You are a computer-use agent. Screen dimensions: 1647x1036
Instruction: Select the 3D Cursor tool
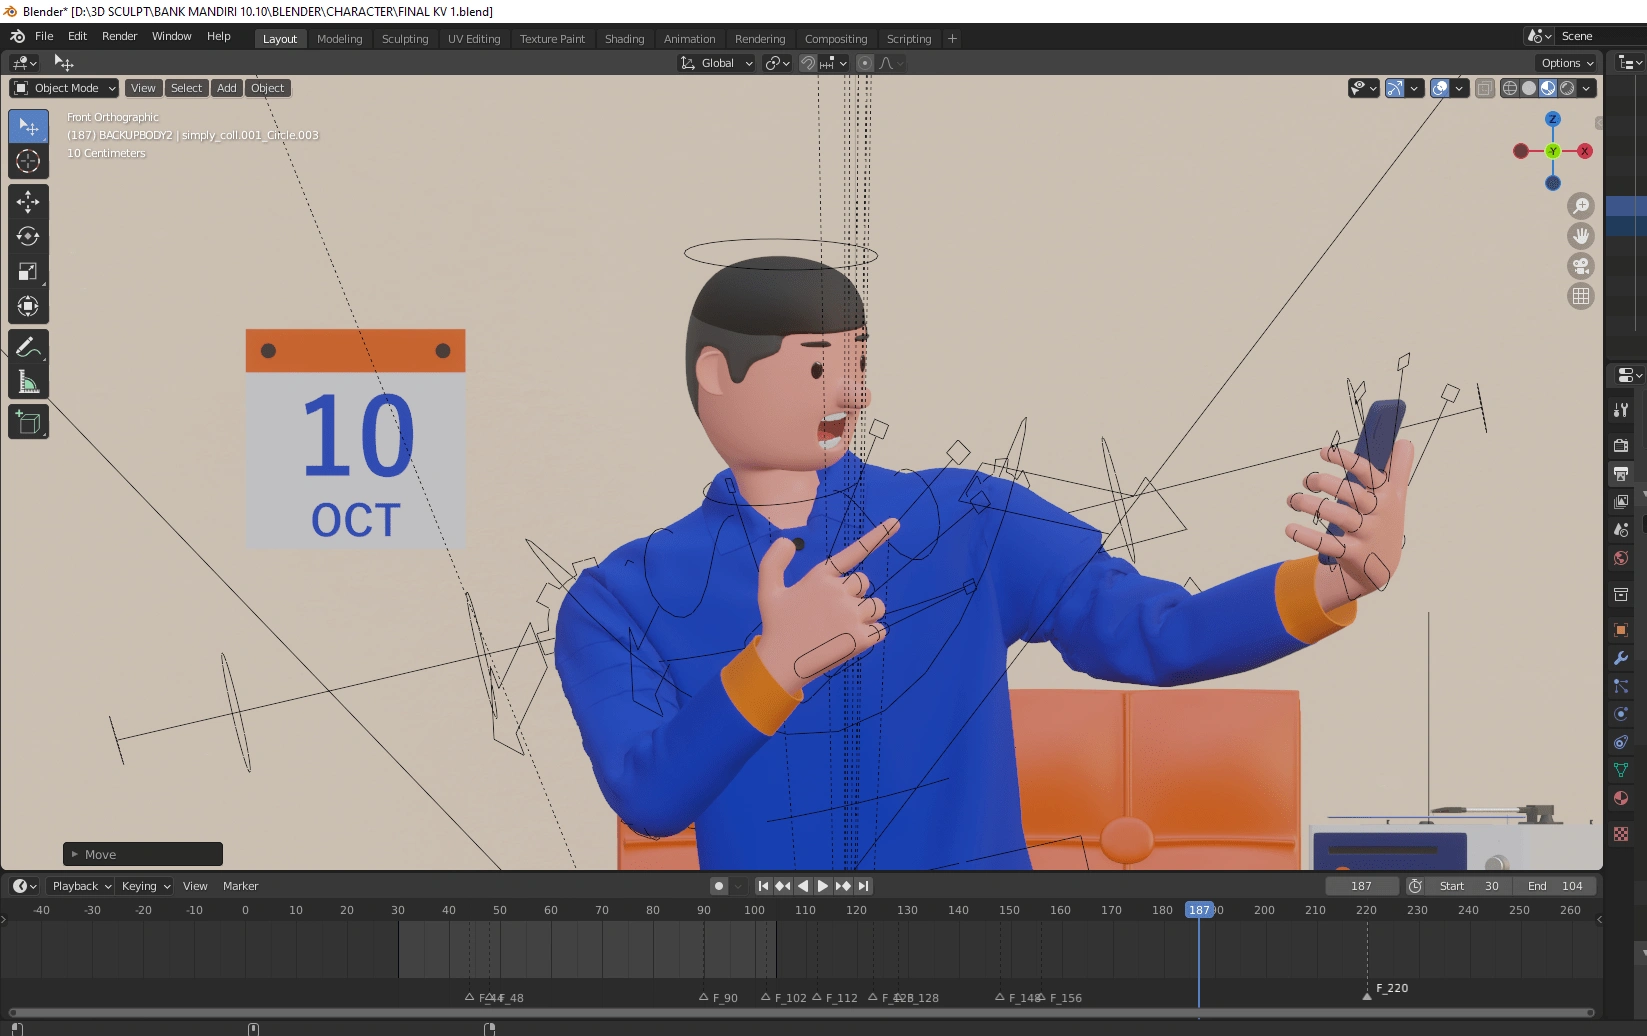tap(28, 161)
